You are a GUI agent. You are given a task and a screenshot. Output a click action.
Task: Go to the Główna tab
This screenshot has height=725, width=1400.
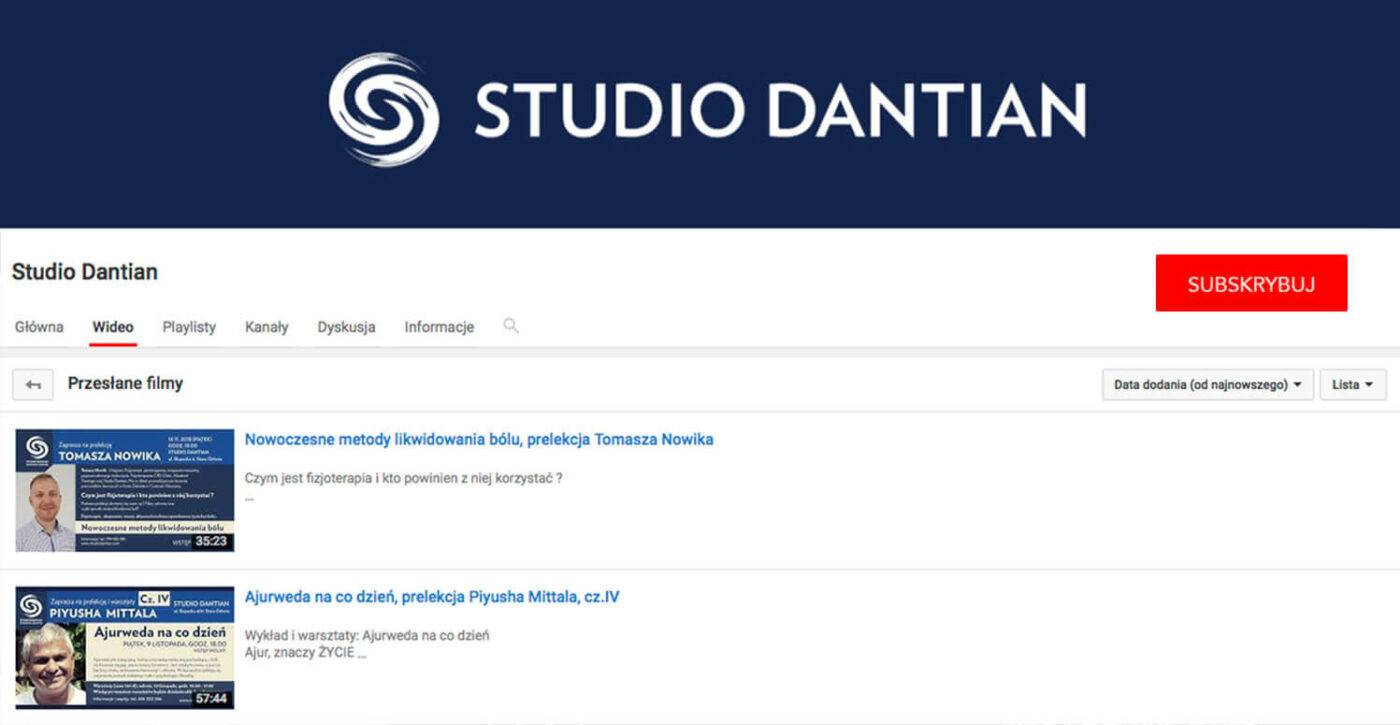point(39,327)
